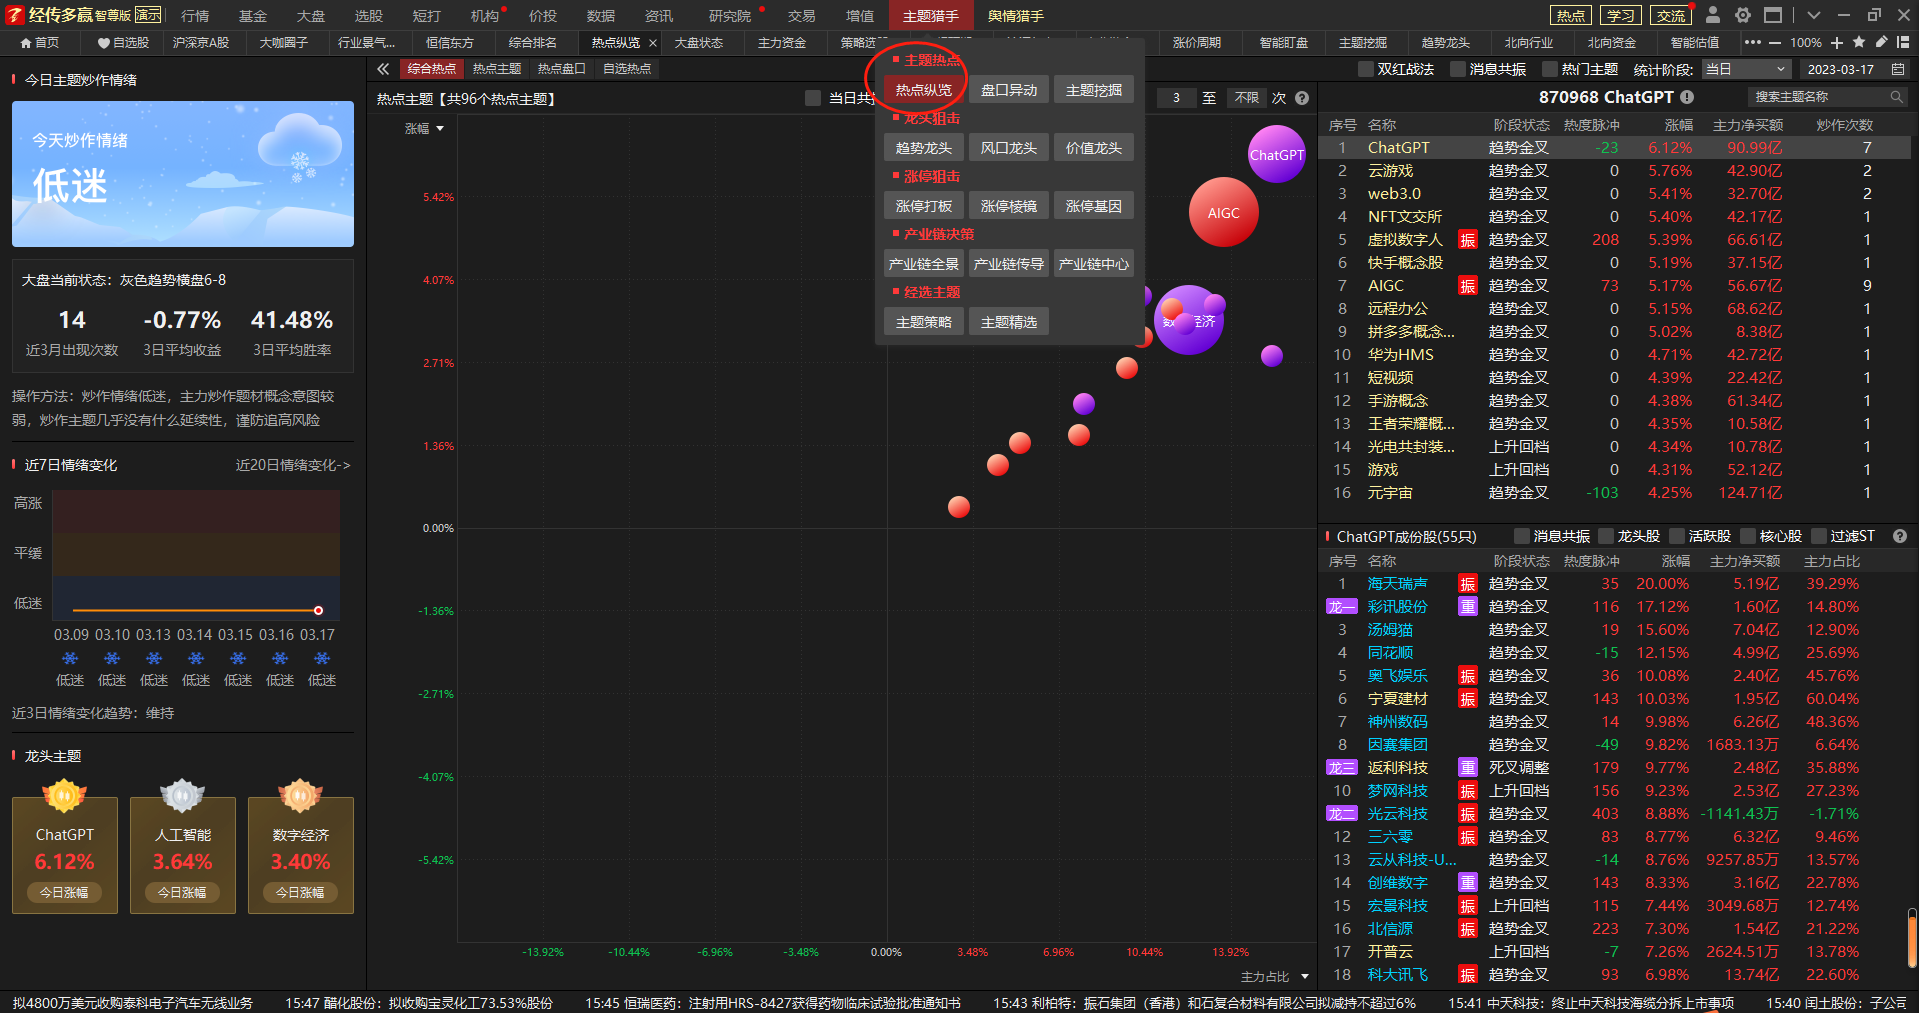Click the 03.17 sentiment timeline end marker
Image resolution: width=1919 pixels, height=1013 pixels.
pyautogui.click(x=318, y=610)
